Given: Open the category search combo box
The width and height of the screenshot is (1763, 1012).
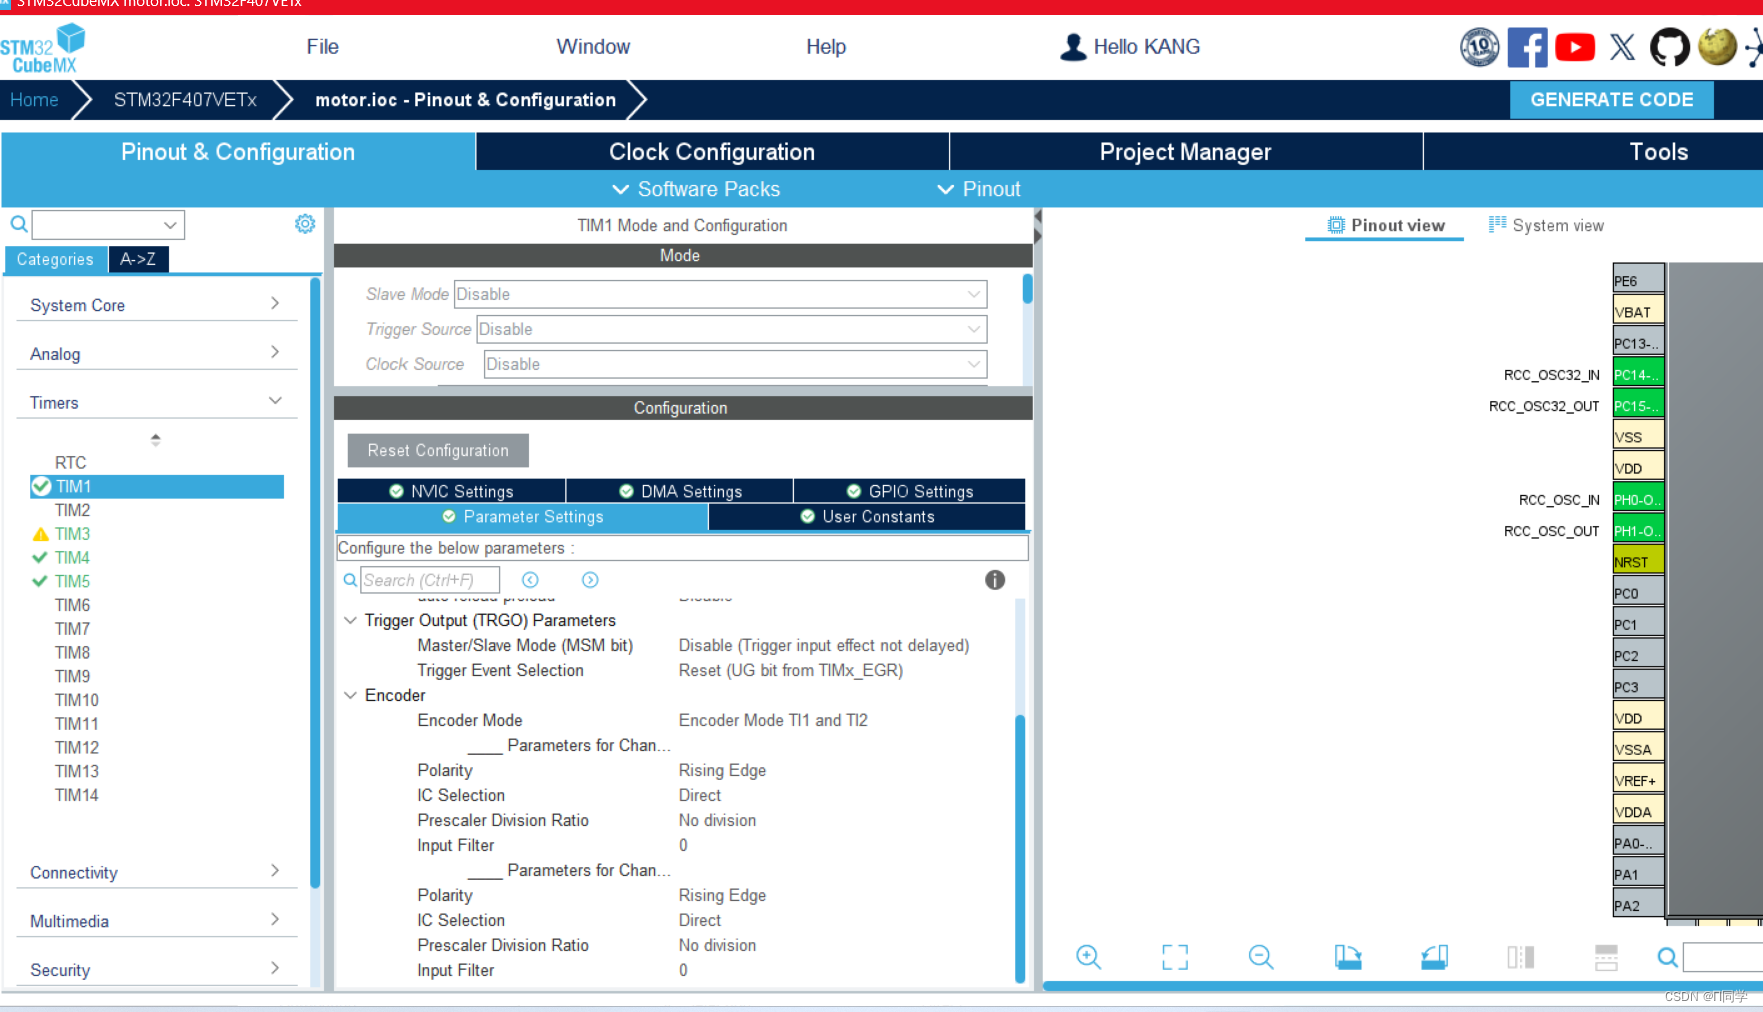Looking at the screenshot, I should 108,224.
